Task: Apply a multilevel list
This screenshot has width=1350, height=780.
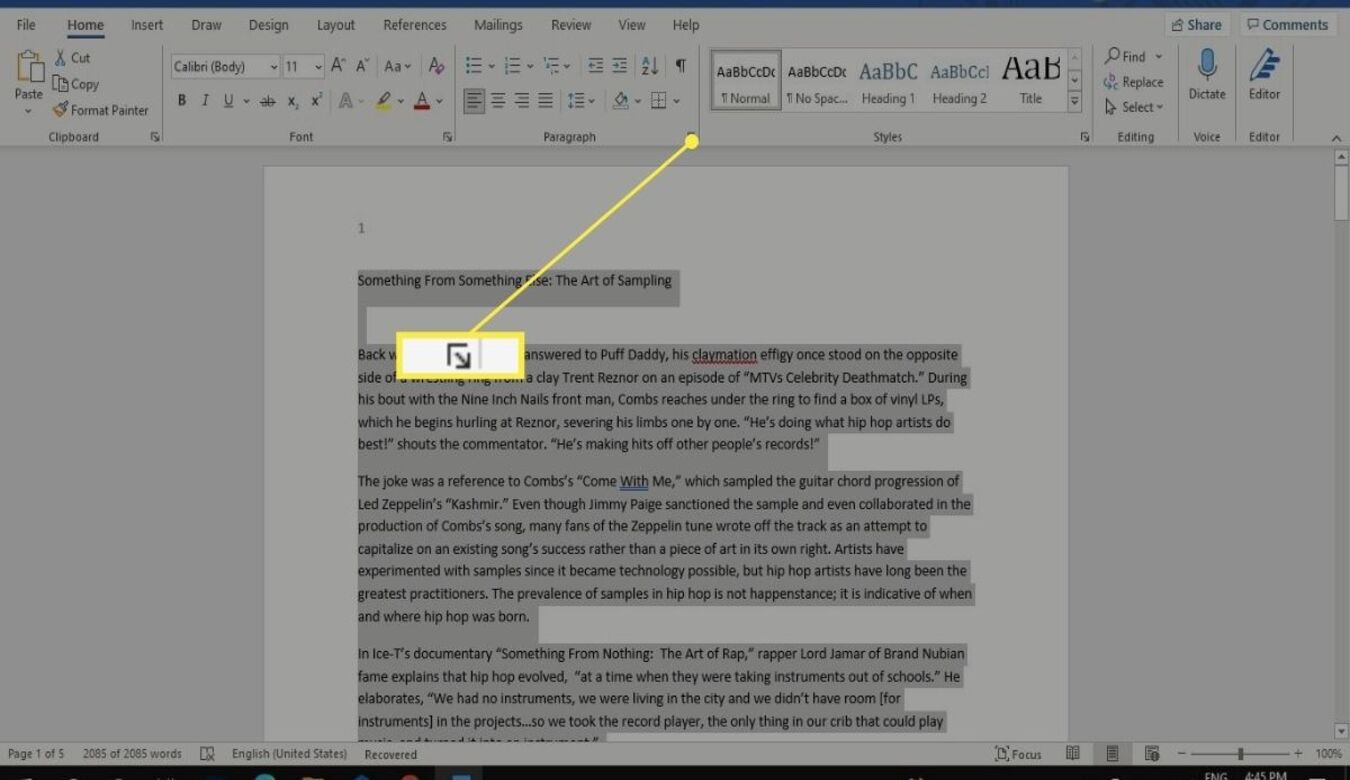Action: (551, 66)
